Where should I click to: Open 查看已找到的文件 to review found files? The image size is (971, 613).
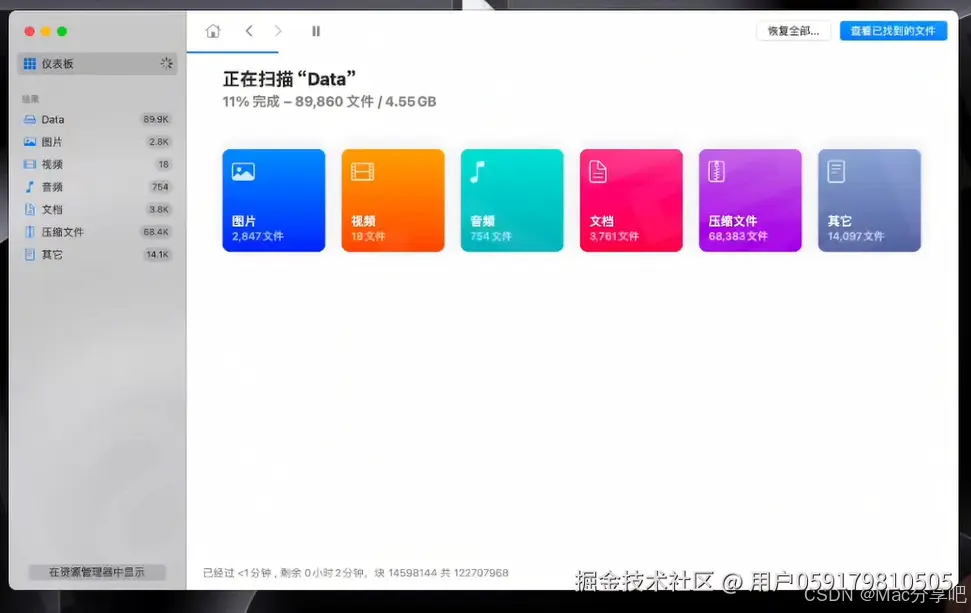tap(893, 30)
